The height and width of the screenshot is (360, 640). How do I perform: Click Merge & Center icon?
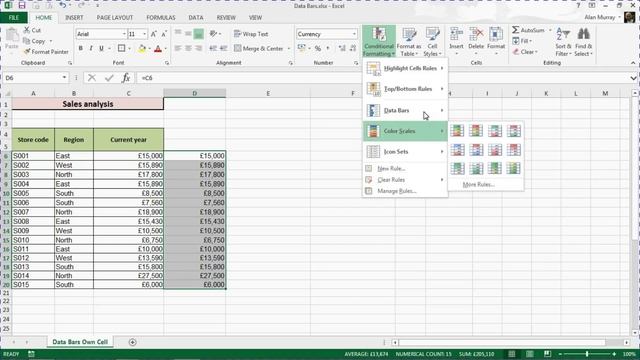238,49
